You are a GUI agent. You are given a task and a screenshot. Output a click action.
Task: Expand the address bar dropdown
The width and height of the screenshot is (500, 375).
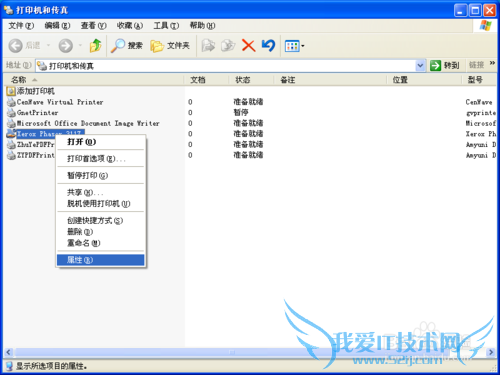pyautogui.click(x=420, y=66)
